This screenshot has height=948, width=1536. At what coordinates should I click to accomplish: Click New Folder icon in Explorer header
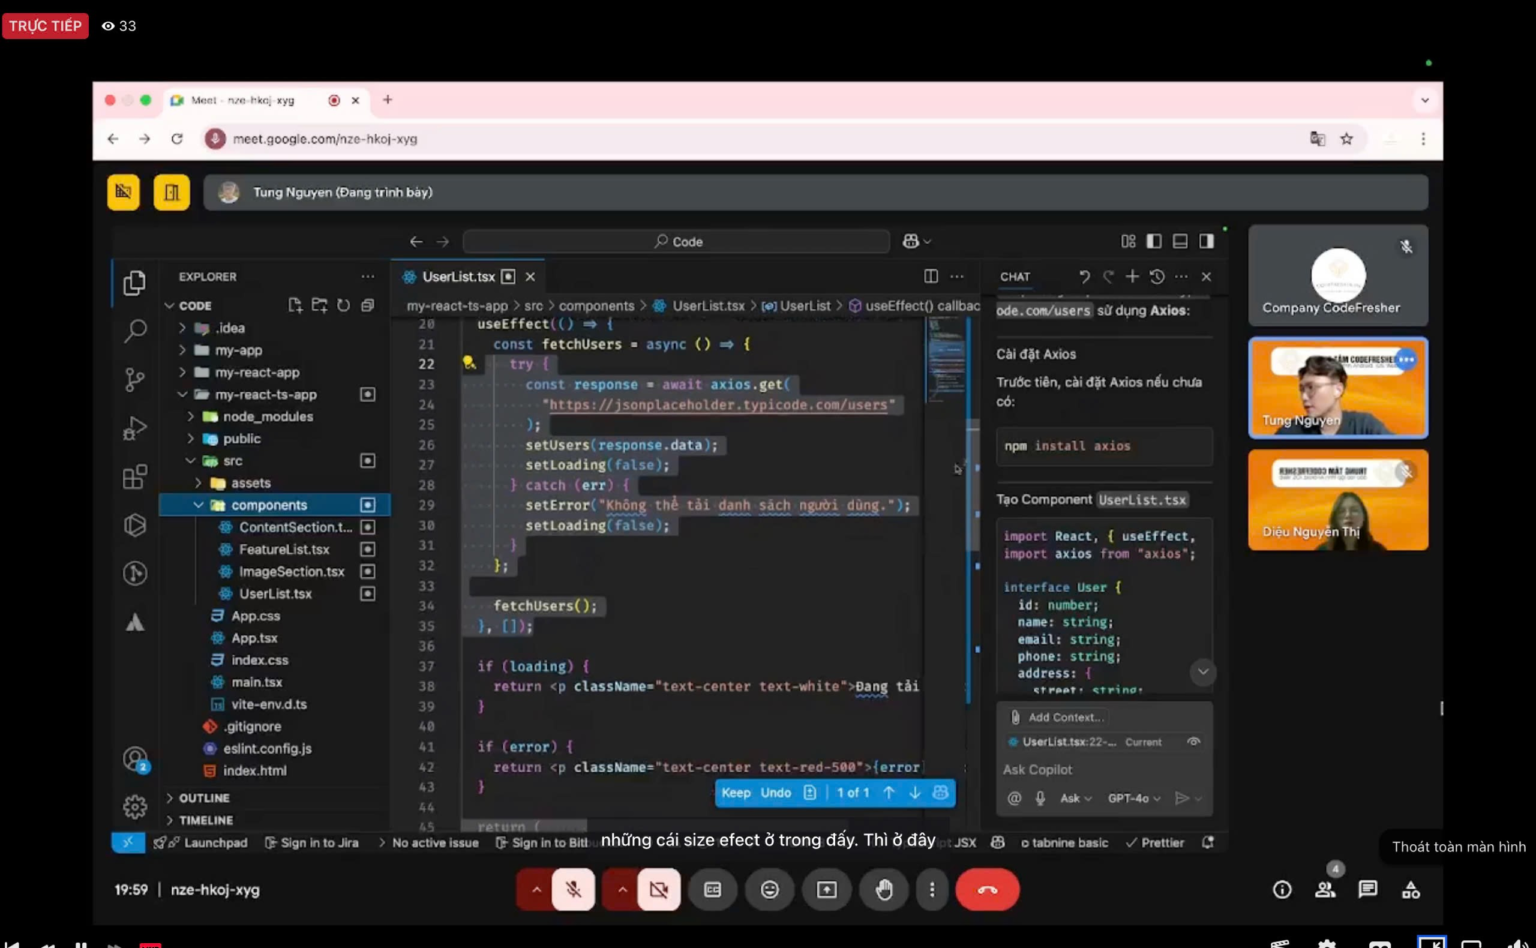pyautogui.click(x=319, y=305)
